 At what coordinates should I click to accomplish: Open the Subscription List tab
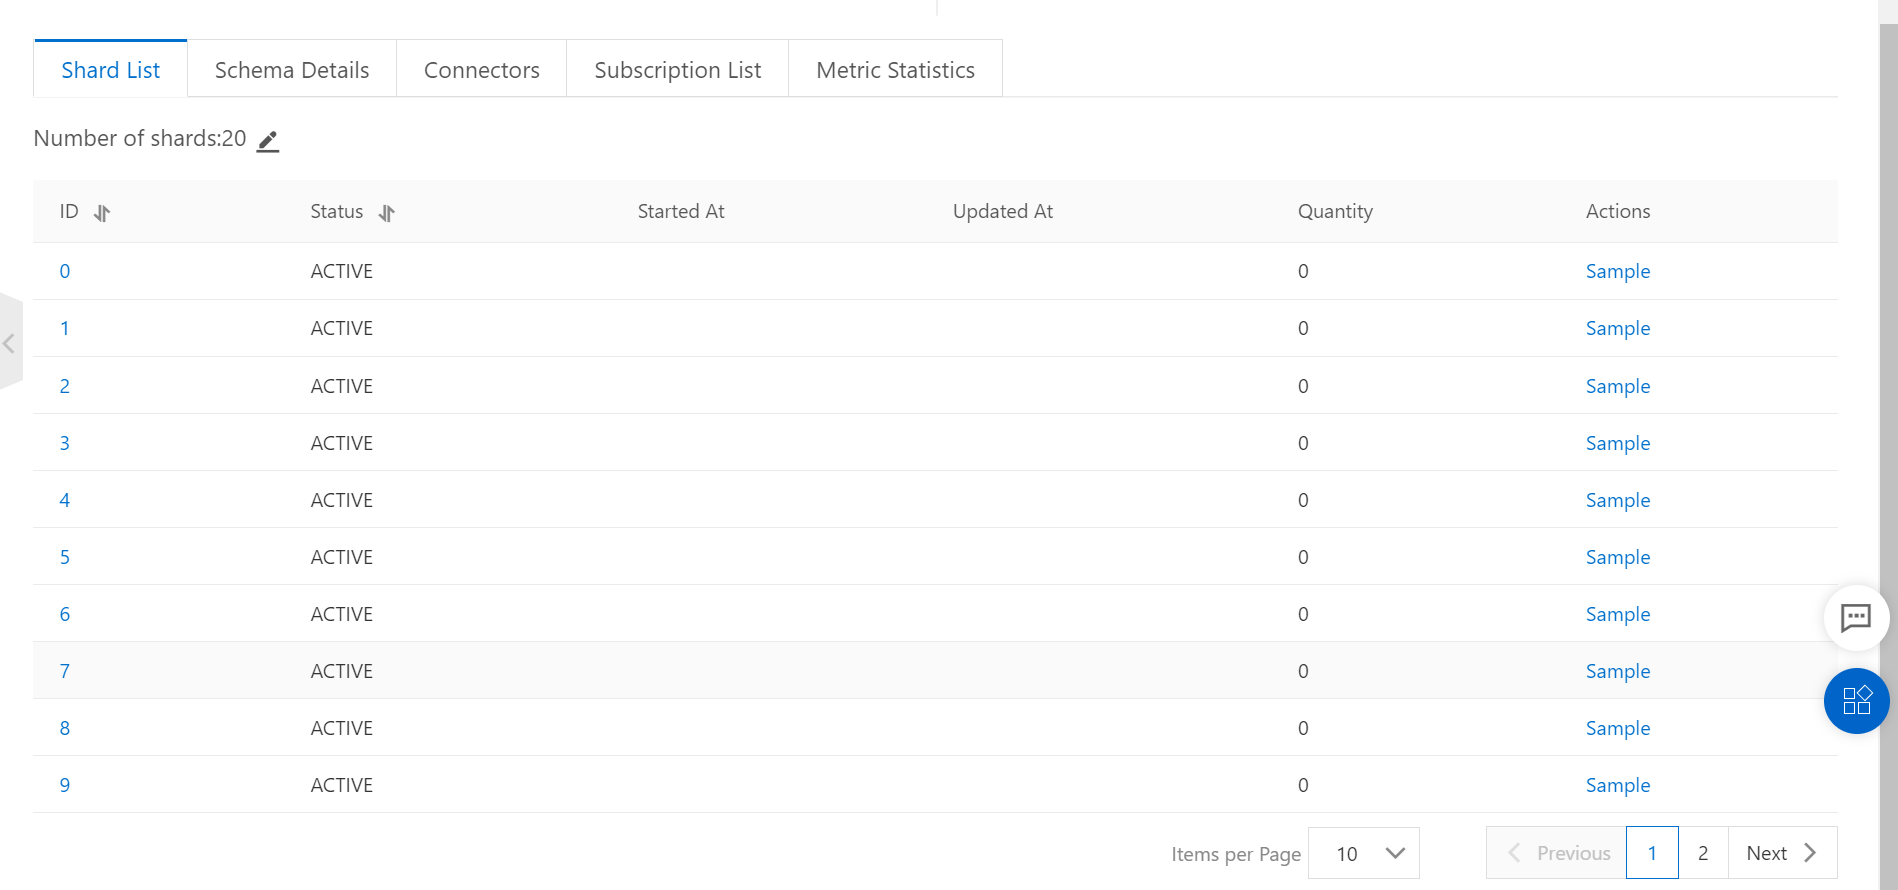pyautogui.click(x=677, y=69)
